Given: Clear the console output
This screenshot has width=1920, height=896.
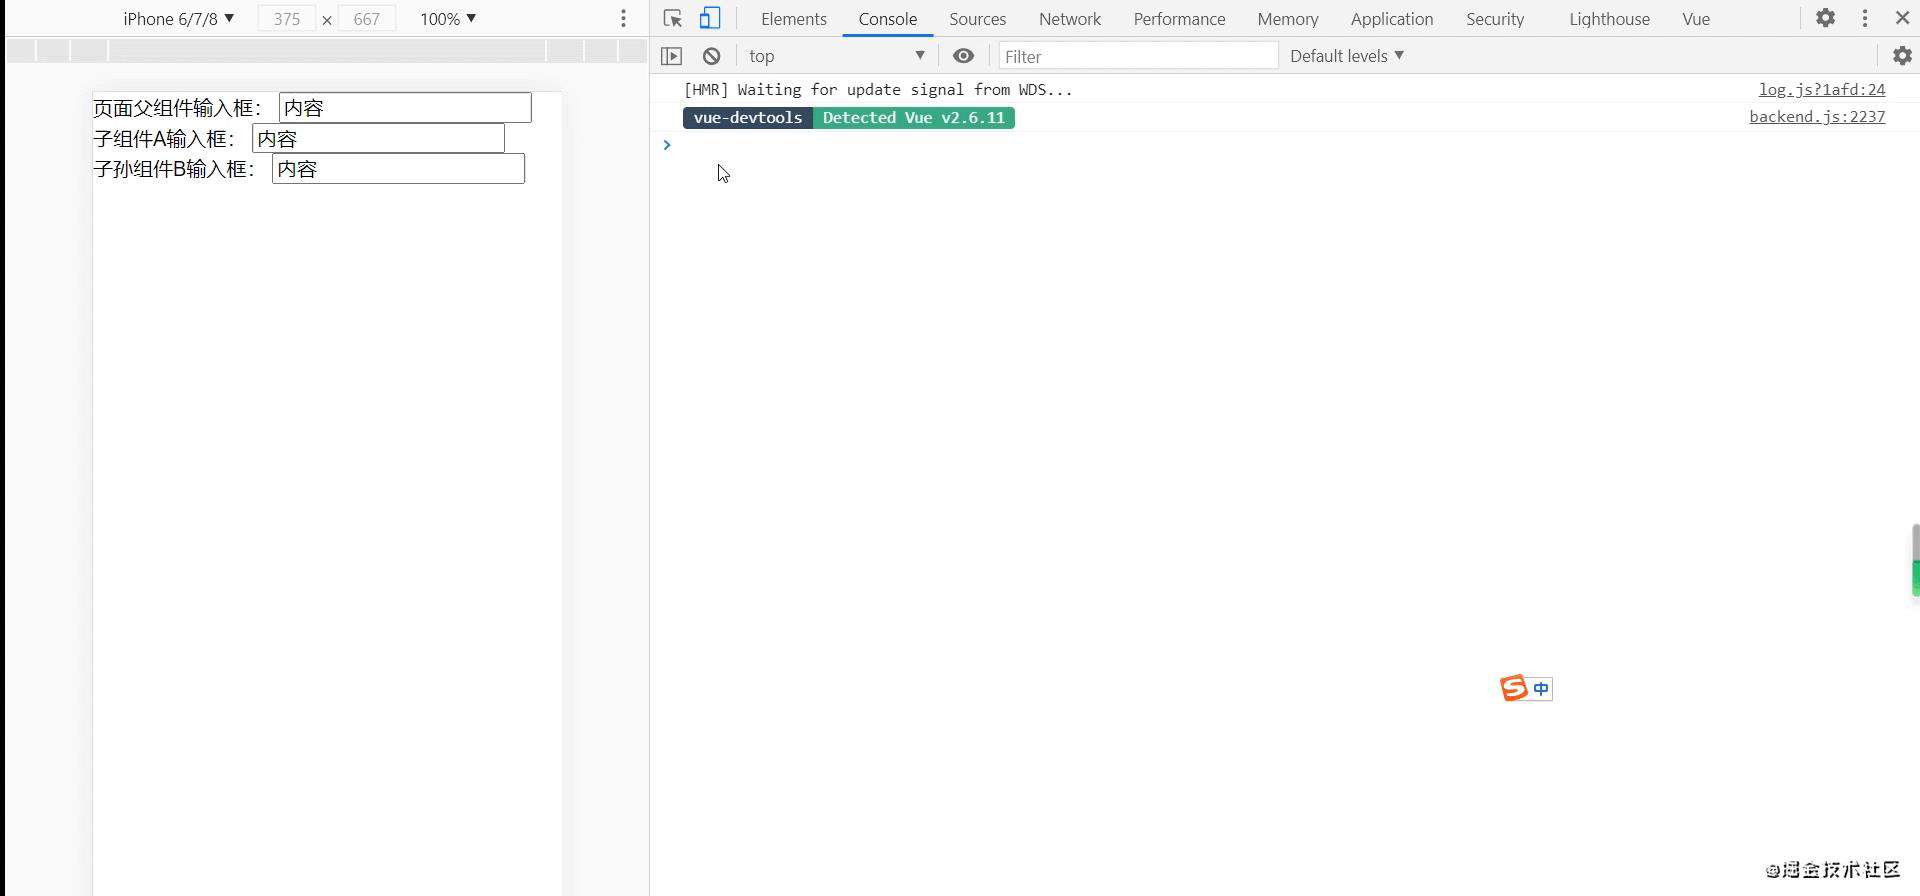Looking at the screenshot, I should (x=711, y=56).
